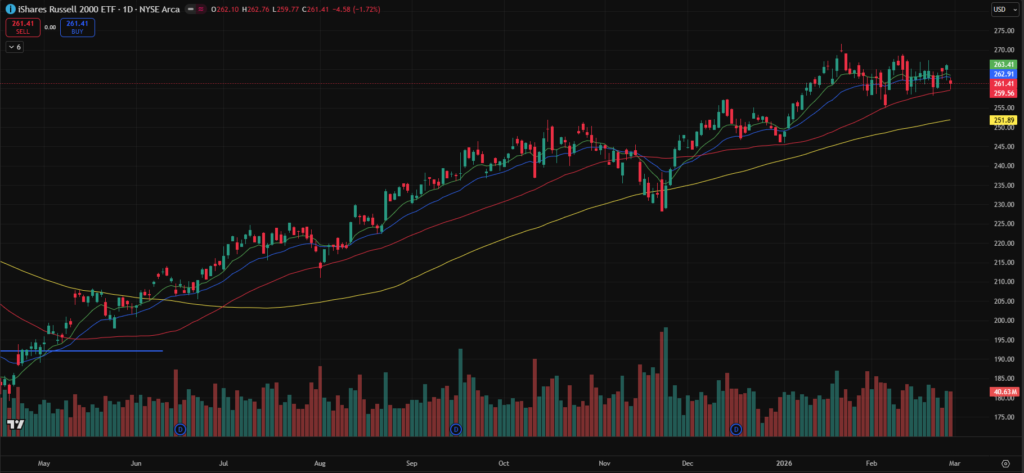Click the TradingView logo in chart corner
The height and width of the screenshot is (473, 1024).
click(15, 425)
